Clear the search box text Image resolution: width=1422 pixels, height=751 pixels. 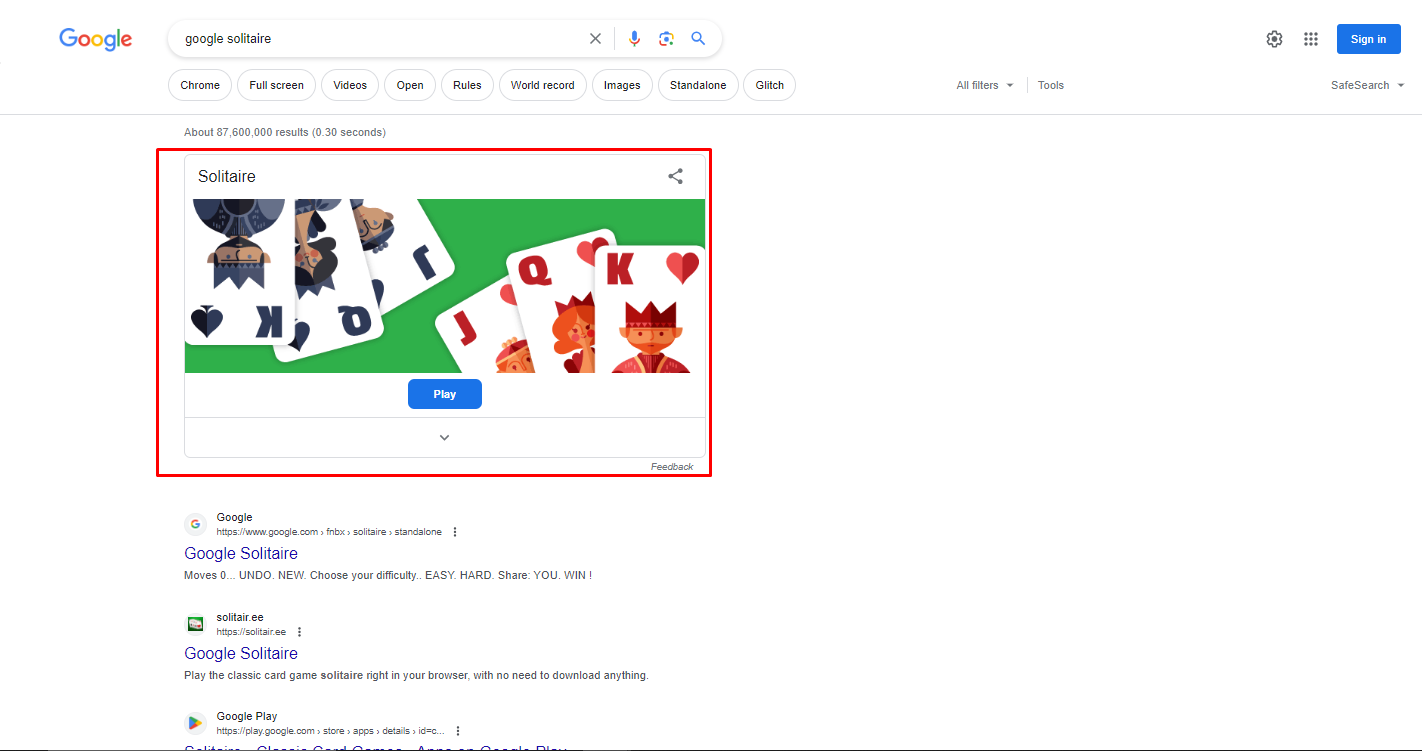595,39
